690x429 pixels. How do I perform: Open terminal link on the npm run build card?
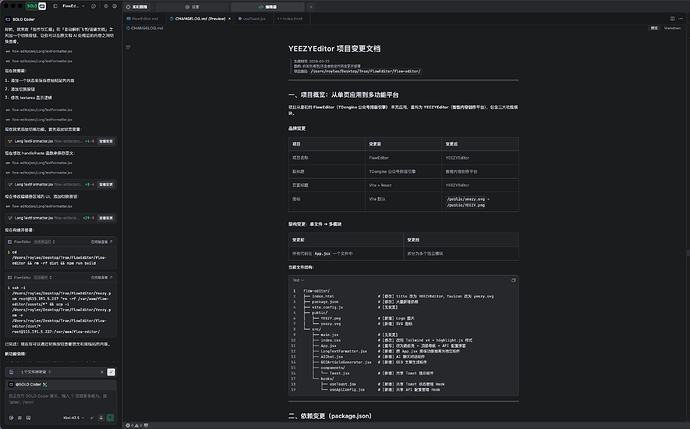(102, 242)
